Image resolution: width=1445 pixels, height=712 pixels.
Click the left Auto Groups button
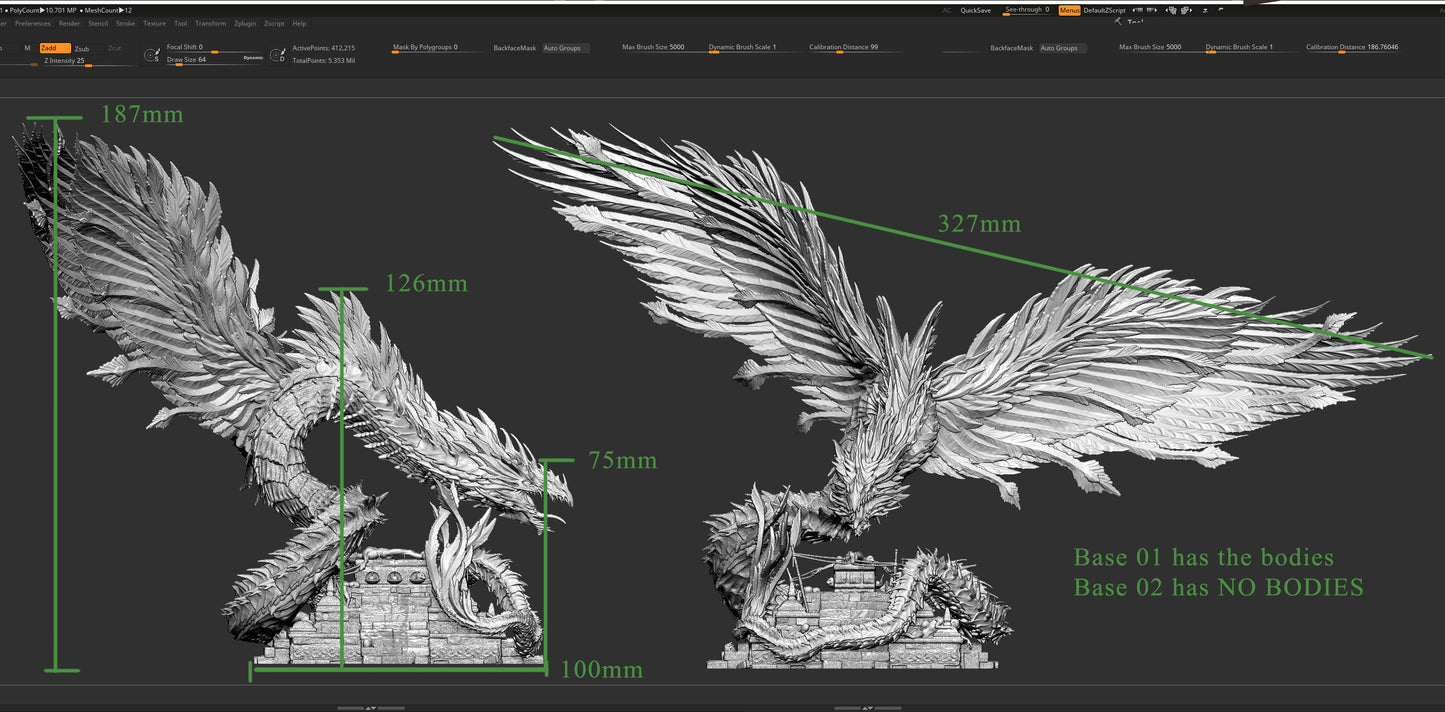(566, 48)
